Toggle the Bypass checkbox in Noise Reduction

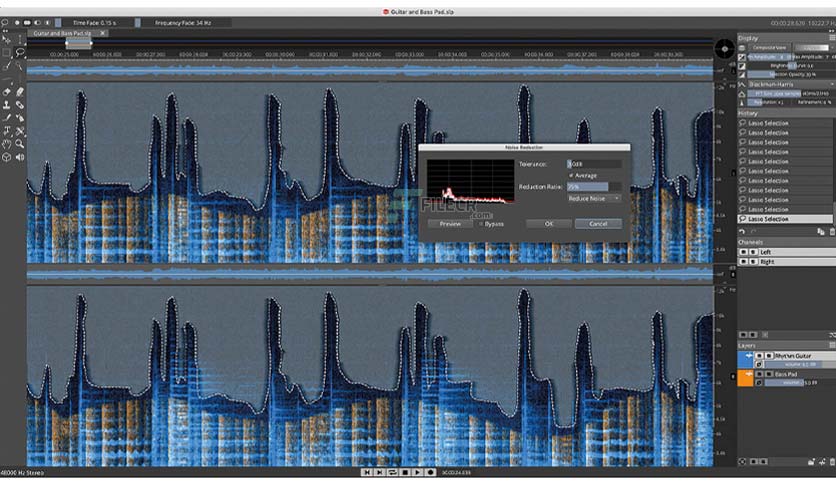pos(481,224)
